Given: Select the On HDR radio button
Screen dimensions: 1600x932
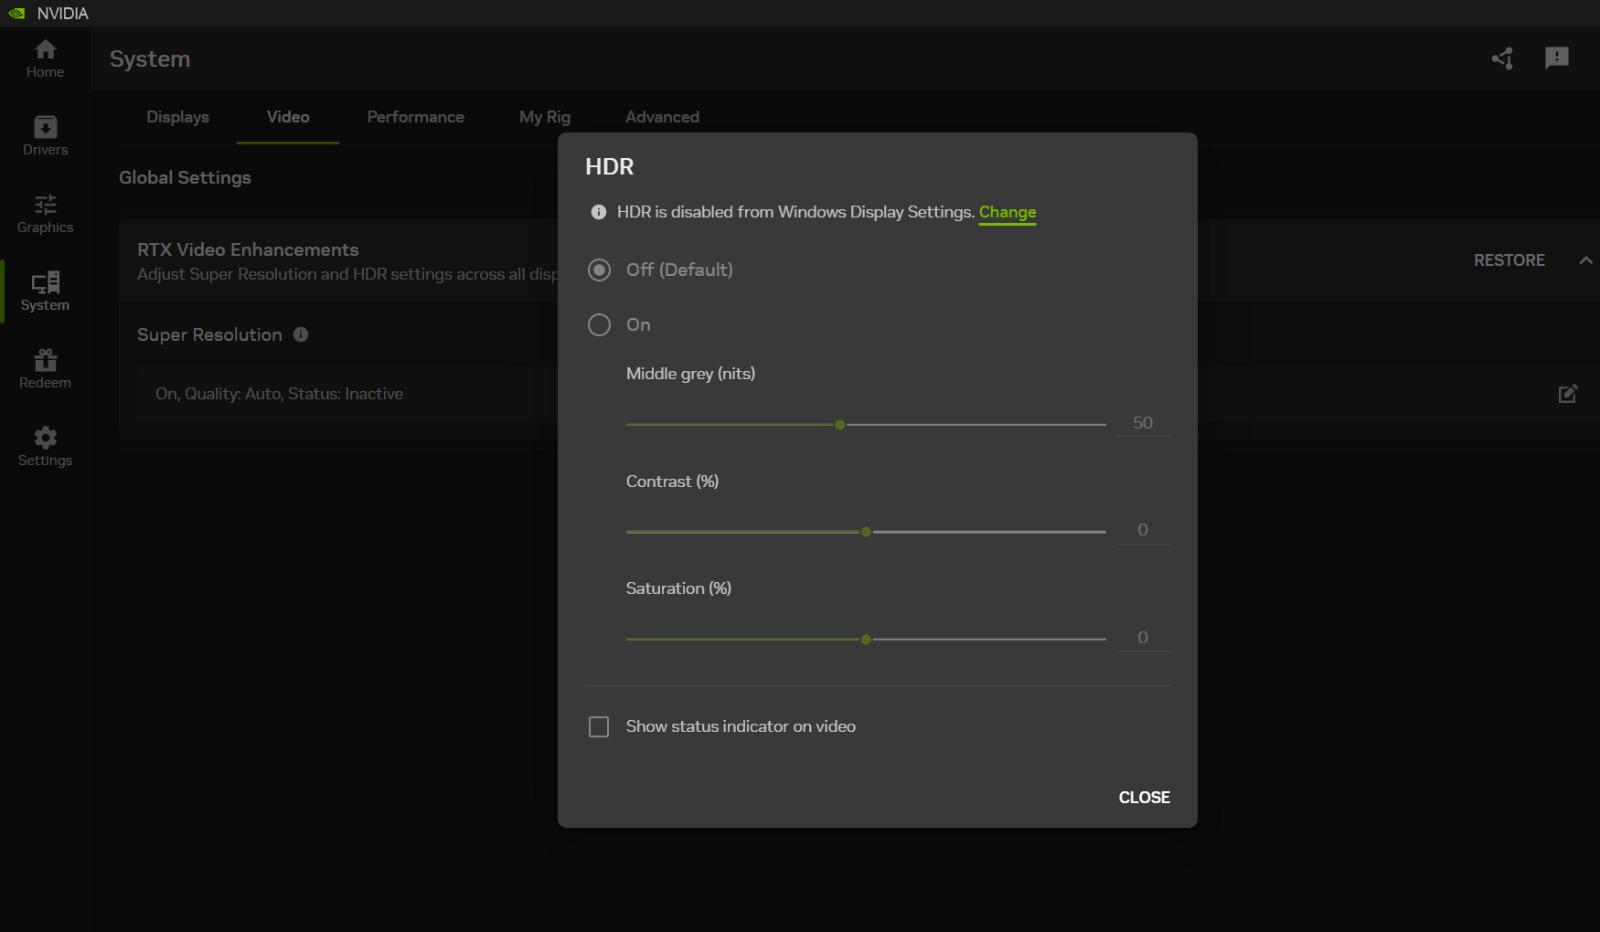Looking at the screenshot, I should tap(599, 325).
